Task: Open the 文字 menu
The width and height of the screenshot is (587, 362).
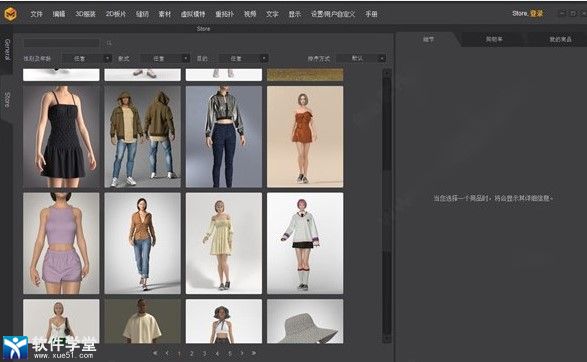Action: tap(272, 14)
